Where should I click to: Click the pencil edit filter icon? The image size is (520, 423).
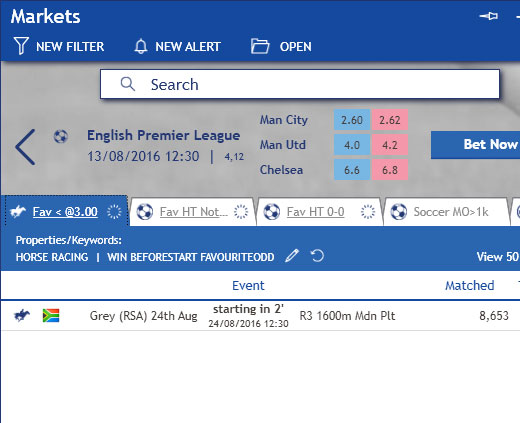pyautogui.click(x=292, y=256)
